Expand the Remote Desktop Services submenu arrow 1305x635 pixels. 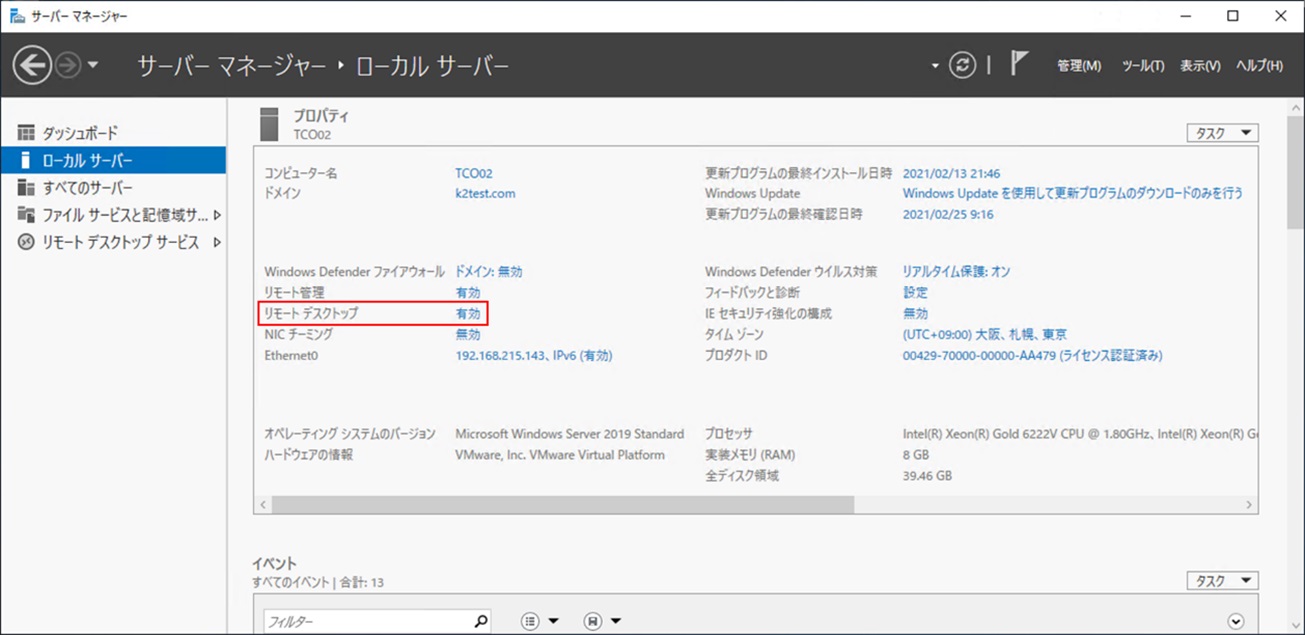217,243
